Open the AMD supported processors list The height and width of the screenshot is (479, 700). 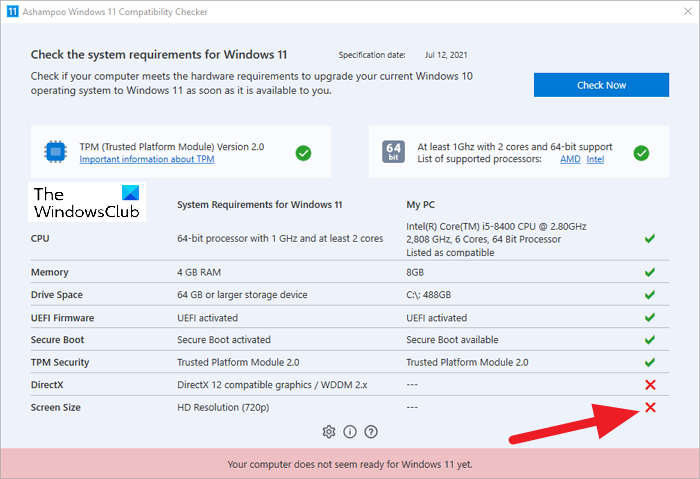coord(570,159)
